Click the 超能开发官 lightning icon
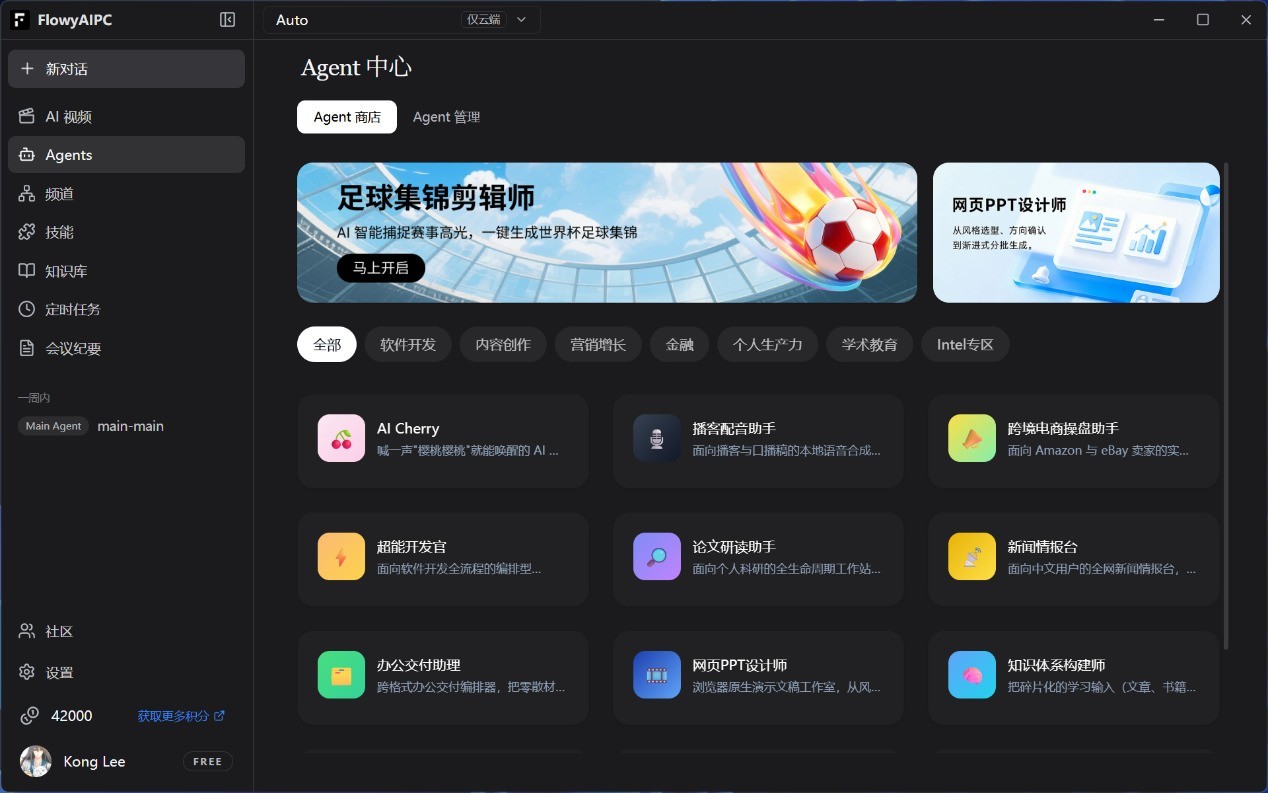Image resolution: width=1268 pixels, height=793 pixels. 341,557
